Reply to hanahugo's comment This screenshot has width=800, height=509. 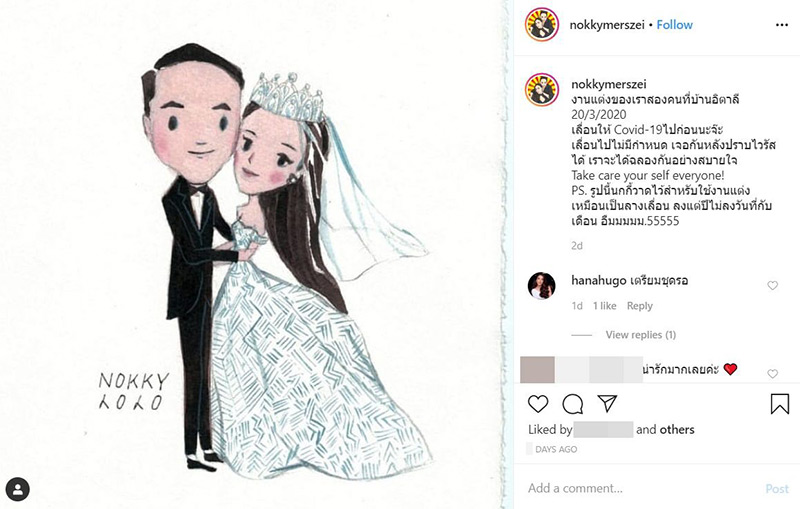point(640,306)
